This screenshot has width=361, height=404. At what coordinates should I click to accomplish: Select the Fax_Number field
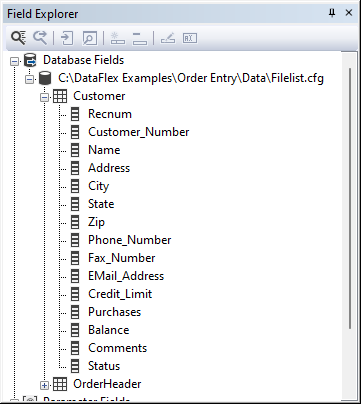[122, 258]
